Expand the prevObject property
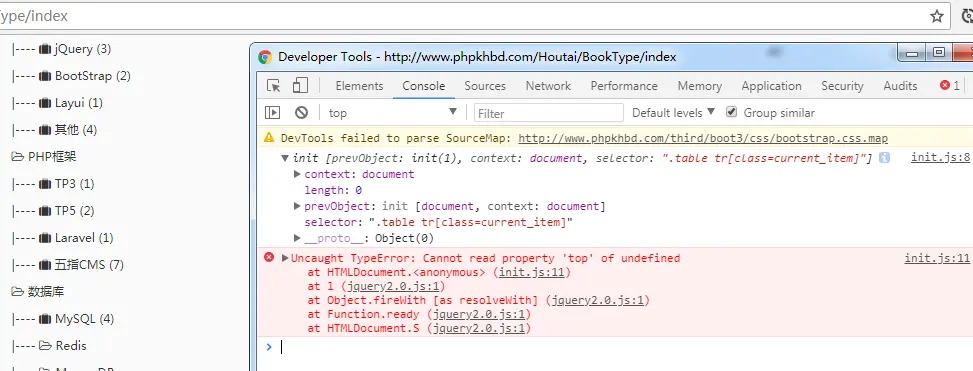The height and width of the screenshot is (371, 973). pyautogui.click(x=297, y=206)
